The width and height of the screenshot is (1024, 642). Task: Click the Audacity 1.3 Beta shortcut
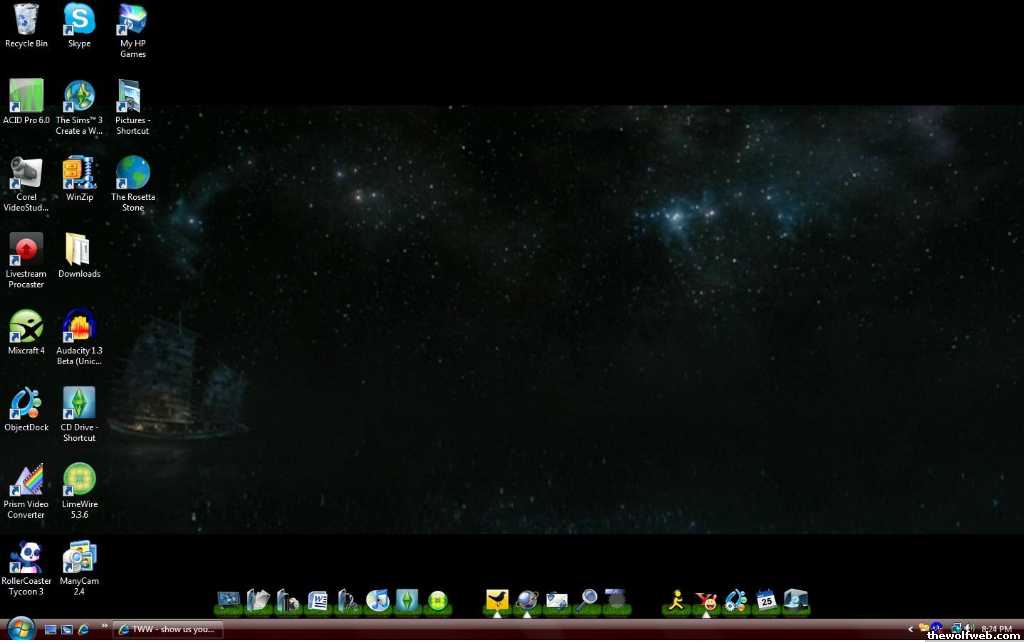click(79, 327)
